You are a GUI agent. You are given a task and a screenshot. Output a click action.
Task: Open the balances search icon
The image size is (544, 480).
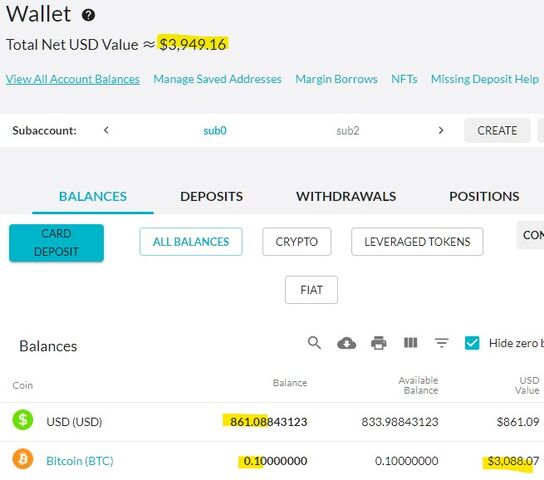[314, 343]
